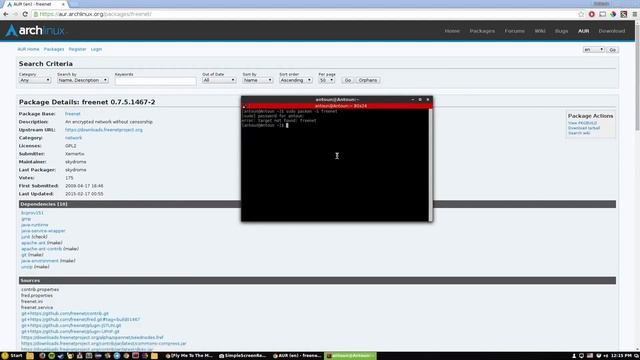Click the cast screen extension icon
The width and height of the screenshot is (640, 360).
pyautogui.click(x=602, y=14)
